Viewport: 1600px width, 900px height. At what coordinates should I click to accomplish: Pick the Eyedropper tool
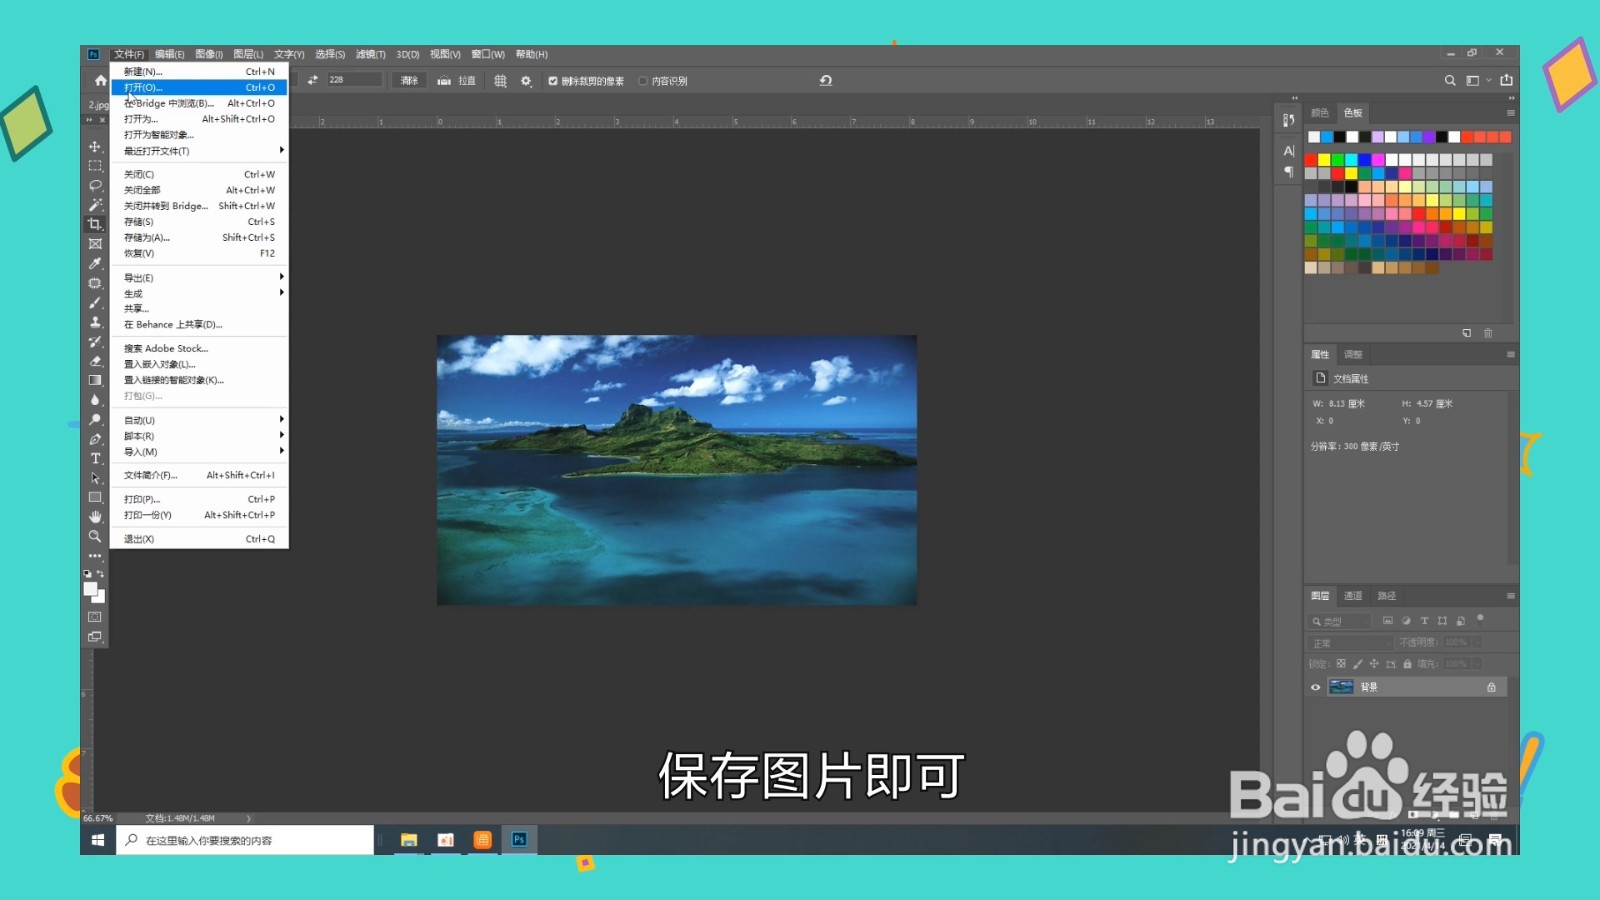point(95,263)
